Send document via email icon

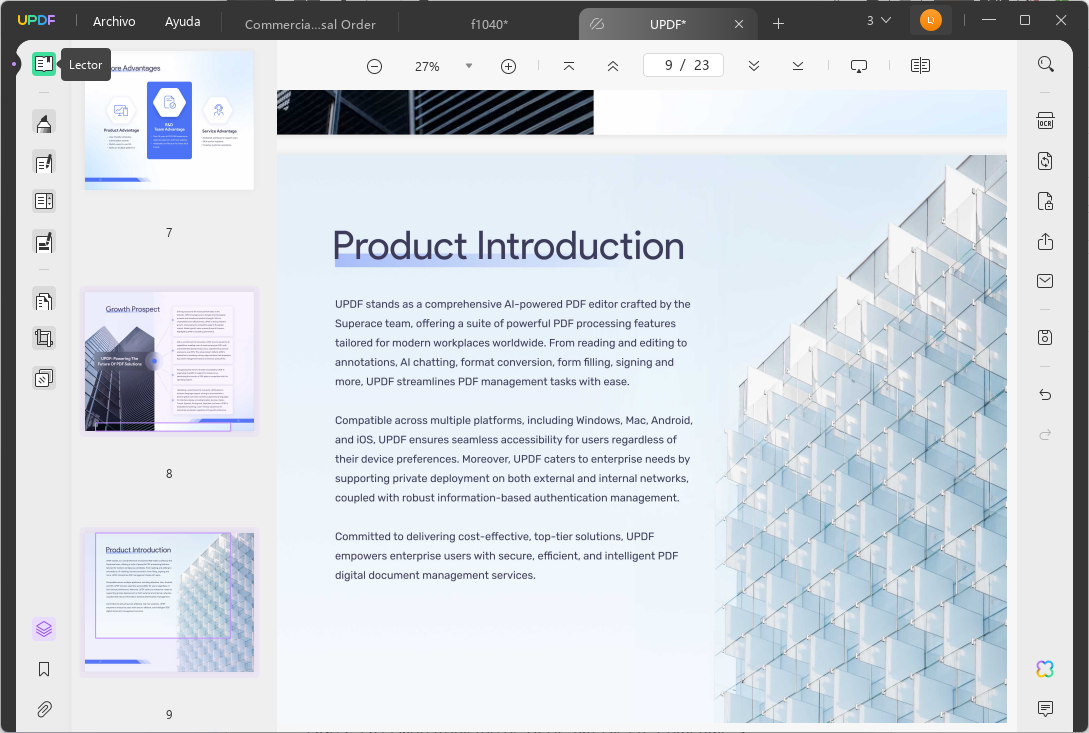(1045, 281)
